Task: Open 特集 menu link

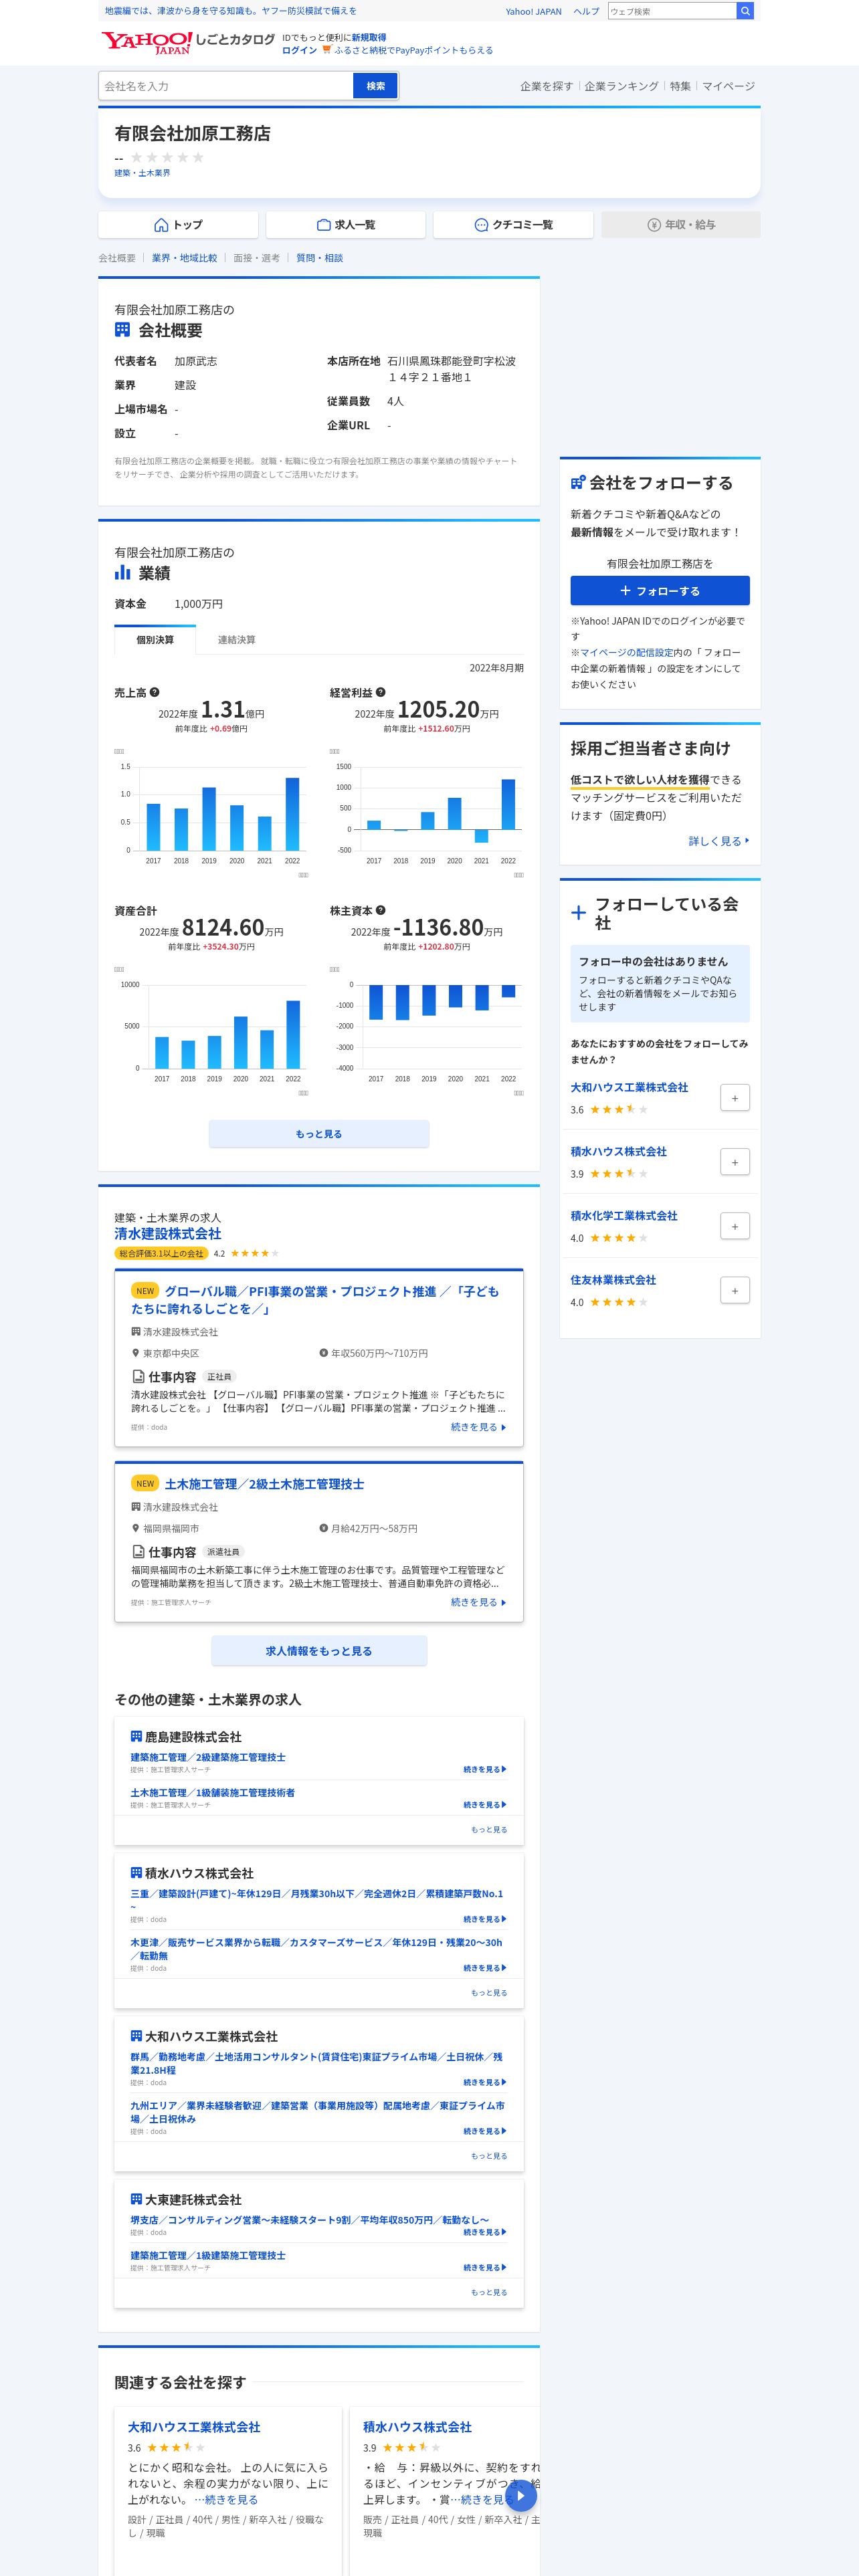Action: 680,86
